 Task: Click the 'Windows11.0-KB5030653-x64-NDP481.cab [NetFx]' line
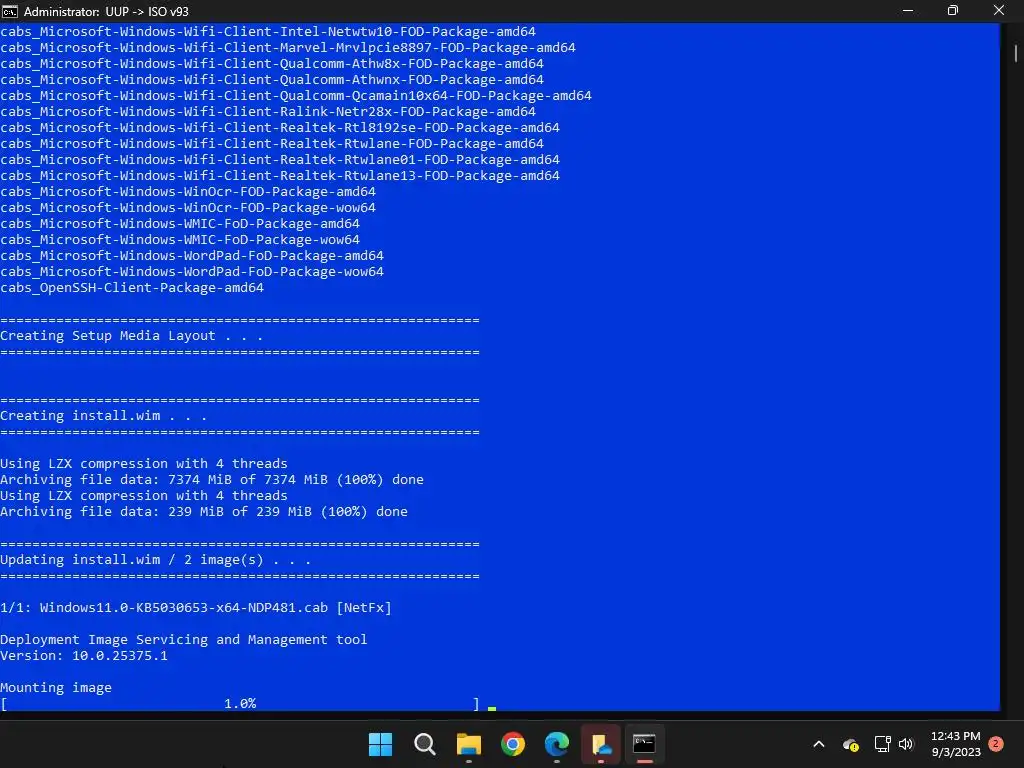196,608
